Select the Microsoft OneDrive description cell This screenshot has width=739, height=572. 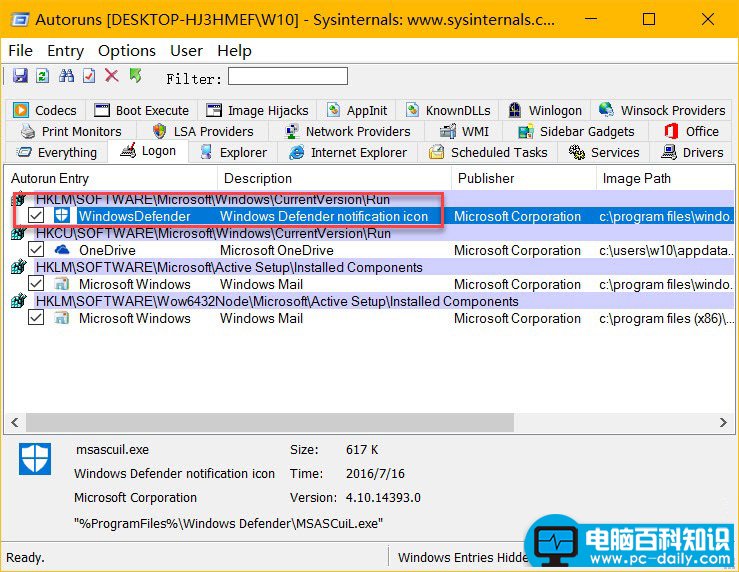click(x=277, y=250)
